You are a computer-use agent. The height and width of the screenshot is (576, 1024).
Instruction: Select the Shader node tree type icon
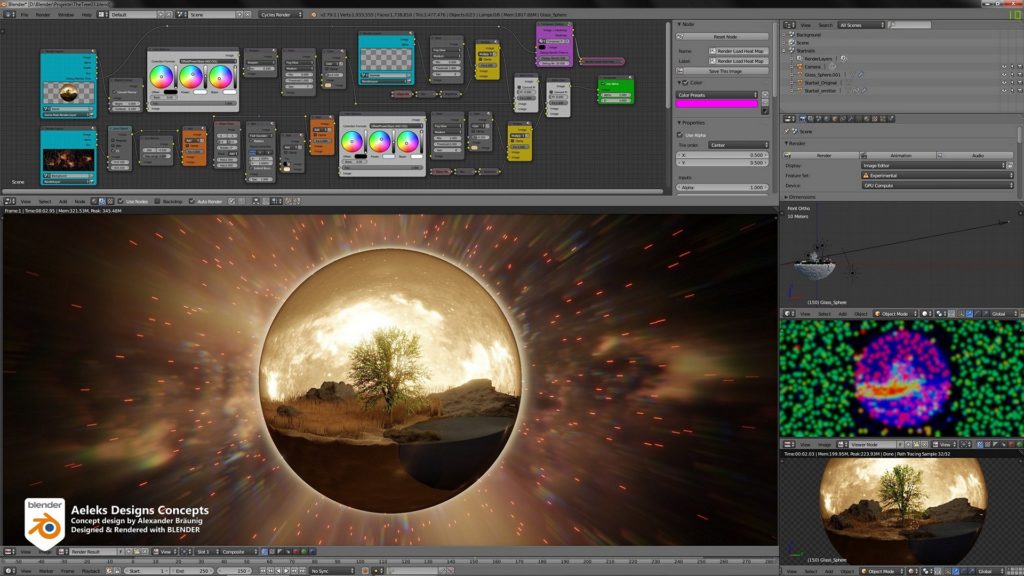(94, 201)
